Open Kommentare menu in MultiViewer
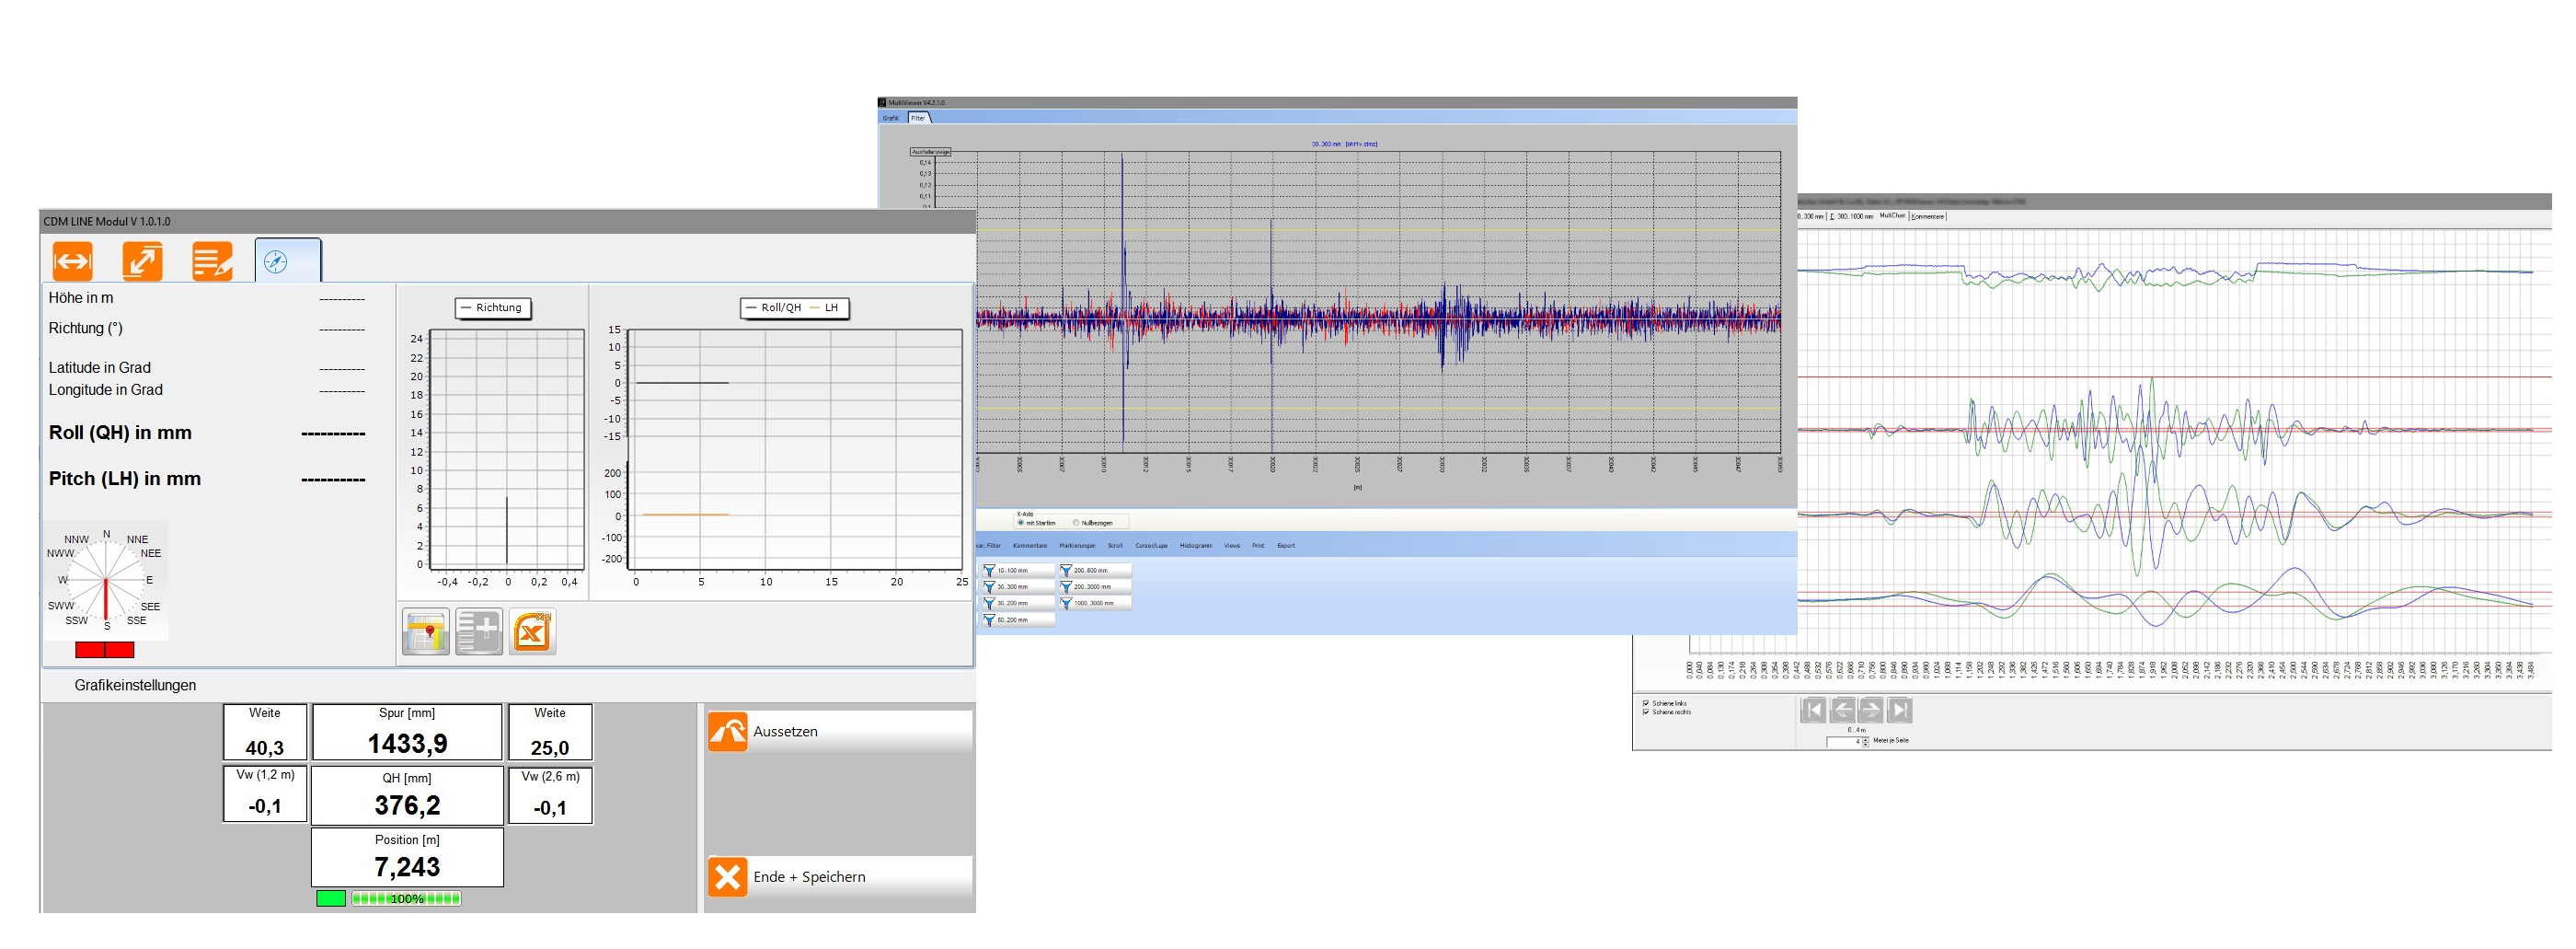 coord(1031,546)
